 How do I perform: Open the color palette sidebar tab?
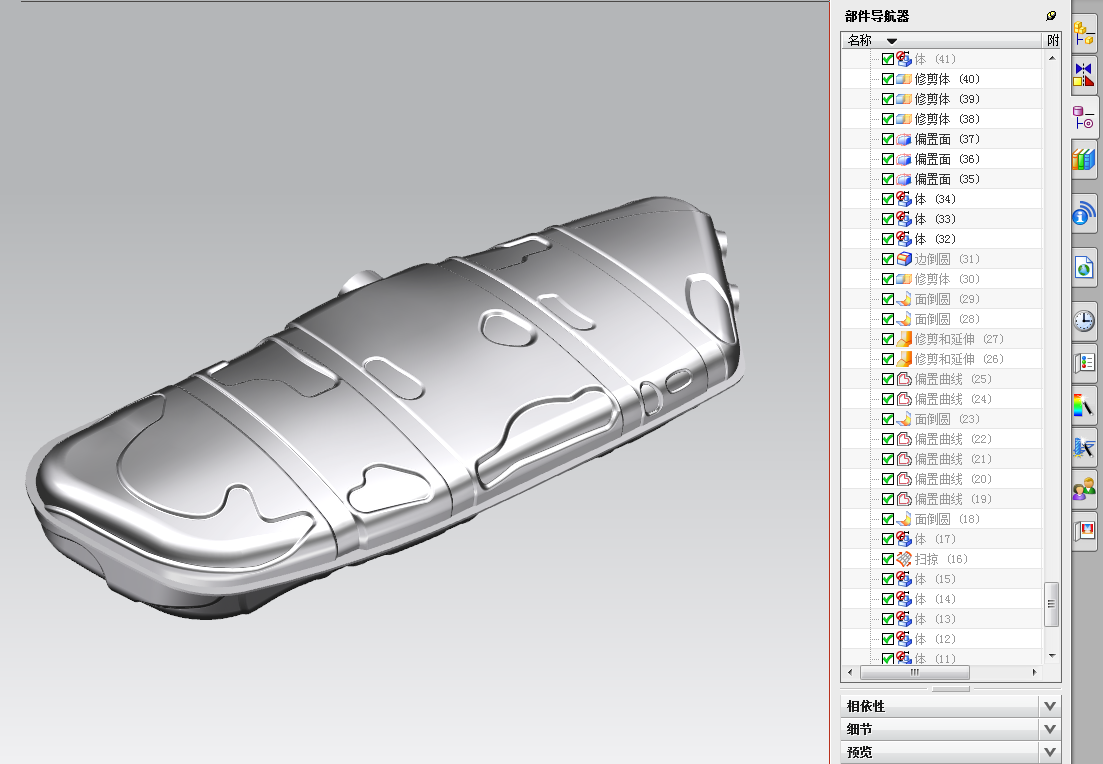[x=1084, y=405]
